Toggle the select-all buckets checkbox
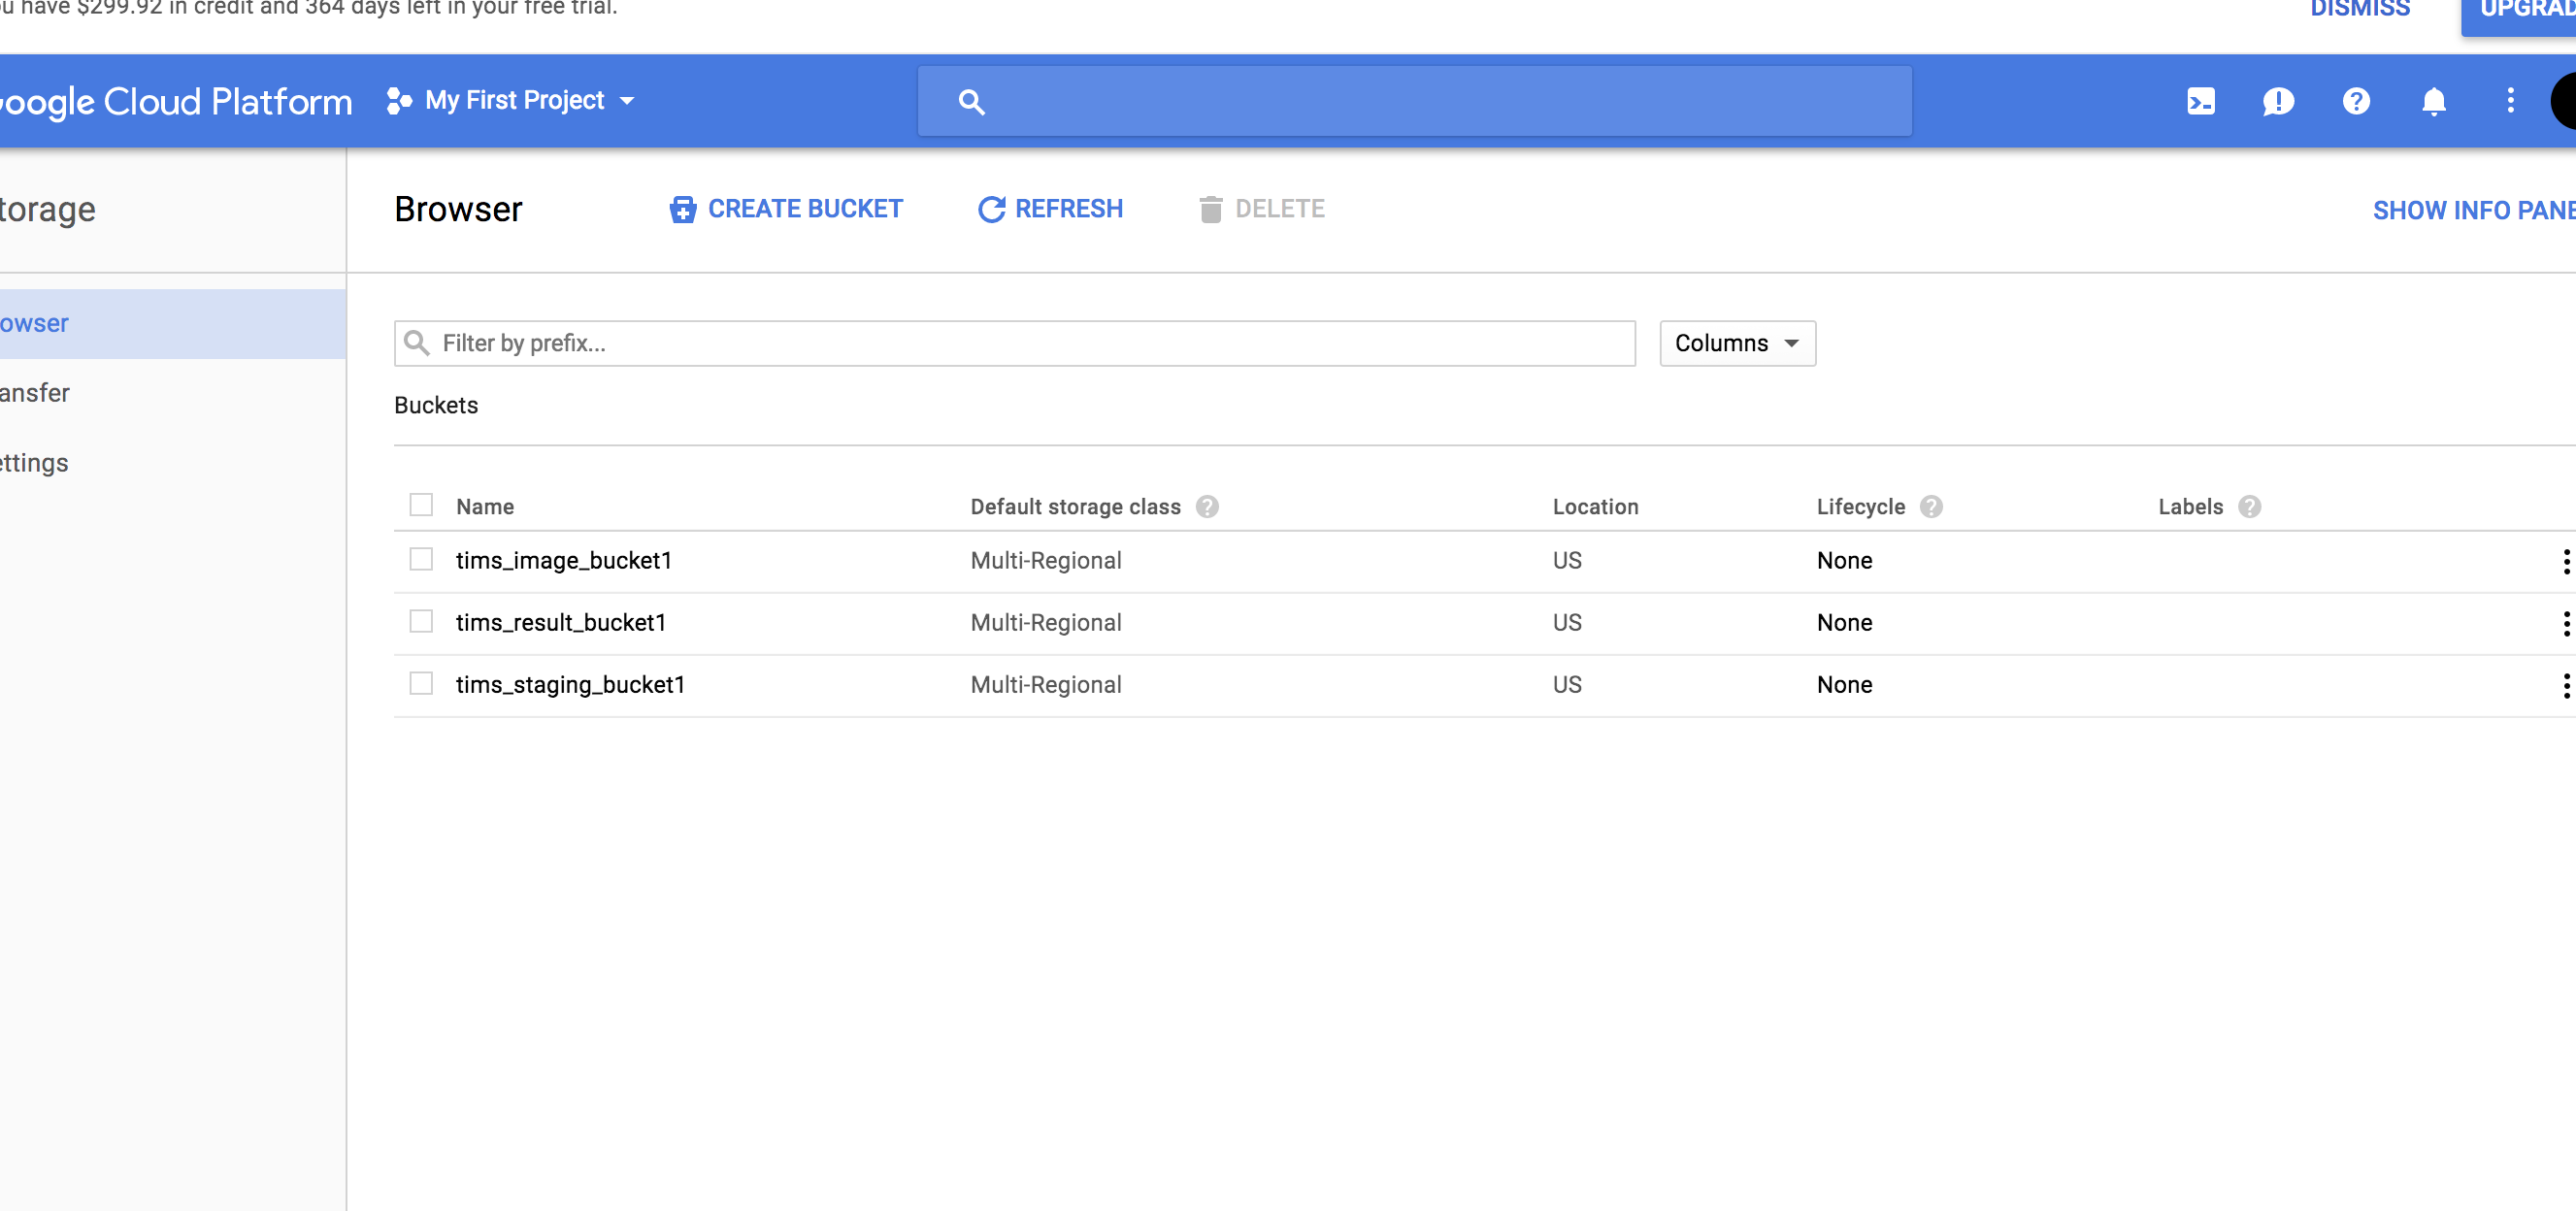 point(421,505)
